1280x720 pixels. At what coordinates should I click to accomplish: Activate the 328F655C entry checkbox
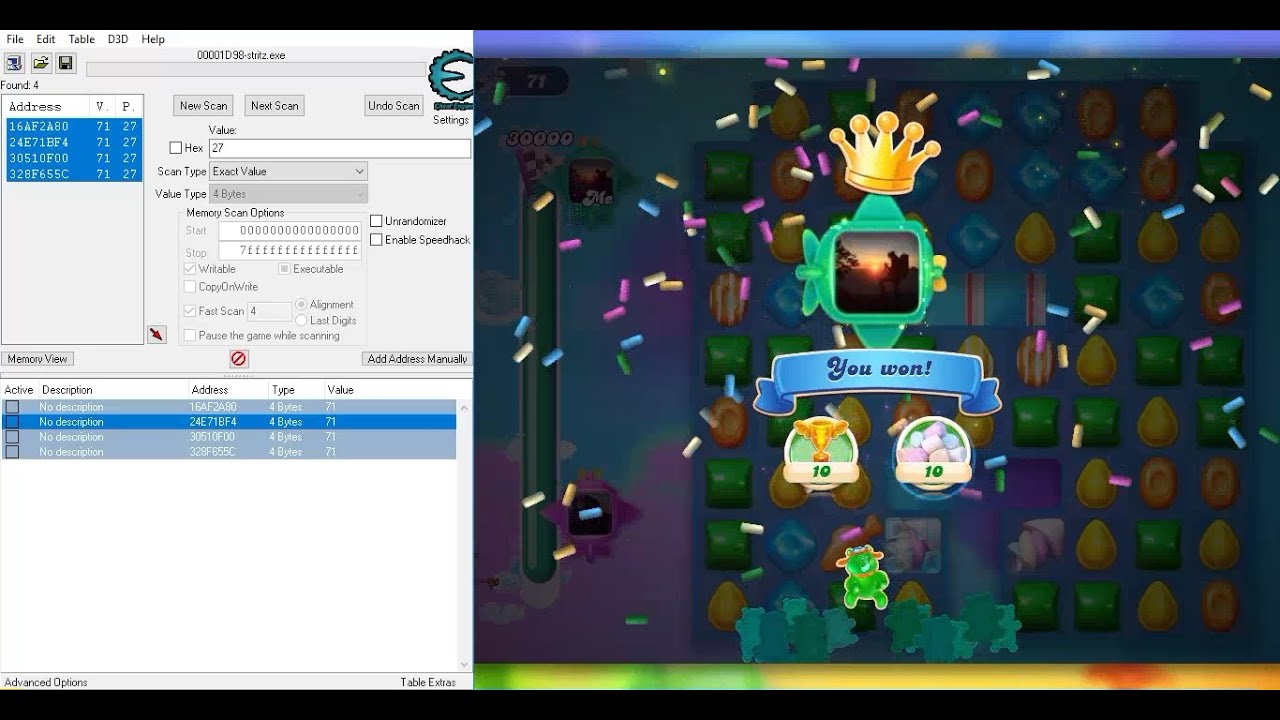(x=12, y=452)
